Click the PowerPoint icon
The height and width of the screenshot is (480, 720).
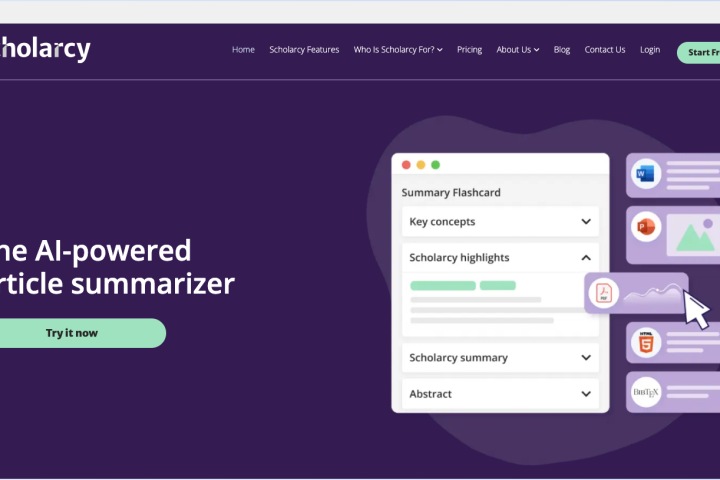645,229
